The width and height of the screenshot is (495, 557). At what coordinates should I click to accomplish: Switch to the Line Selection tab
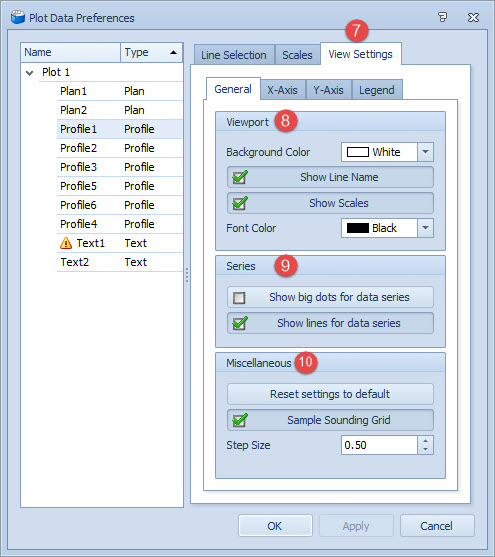click(x=234, y=55)
